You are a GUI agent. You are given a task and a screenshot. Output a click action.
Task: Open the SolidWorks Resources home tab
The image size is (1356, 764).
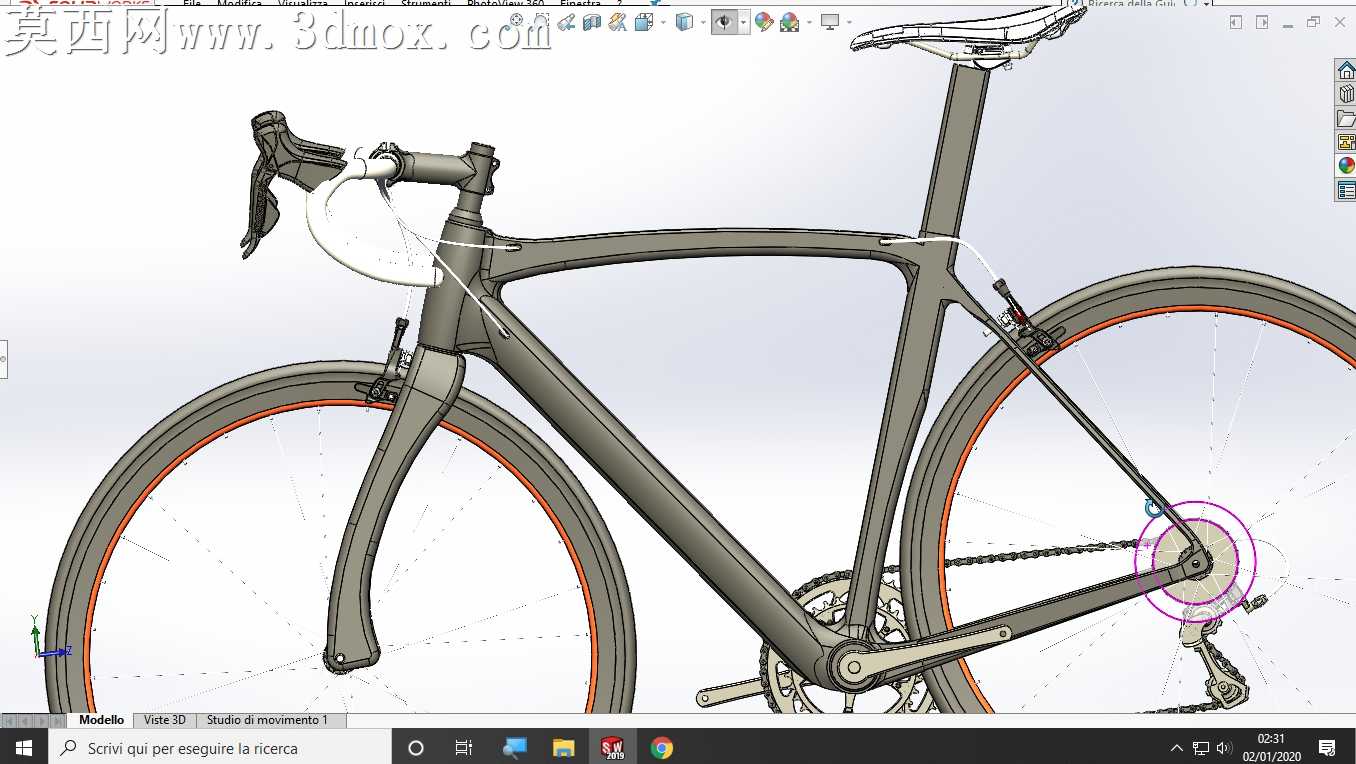[x=1346, y=70]
